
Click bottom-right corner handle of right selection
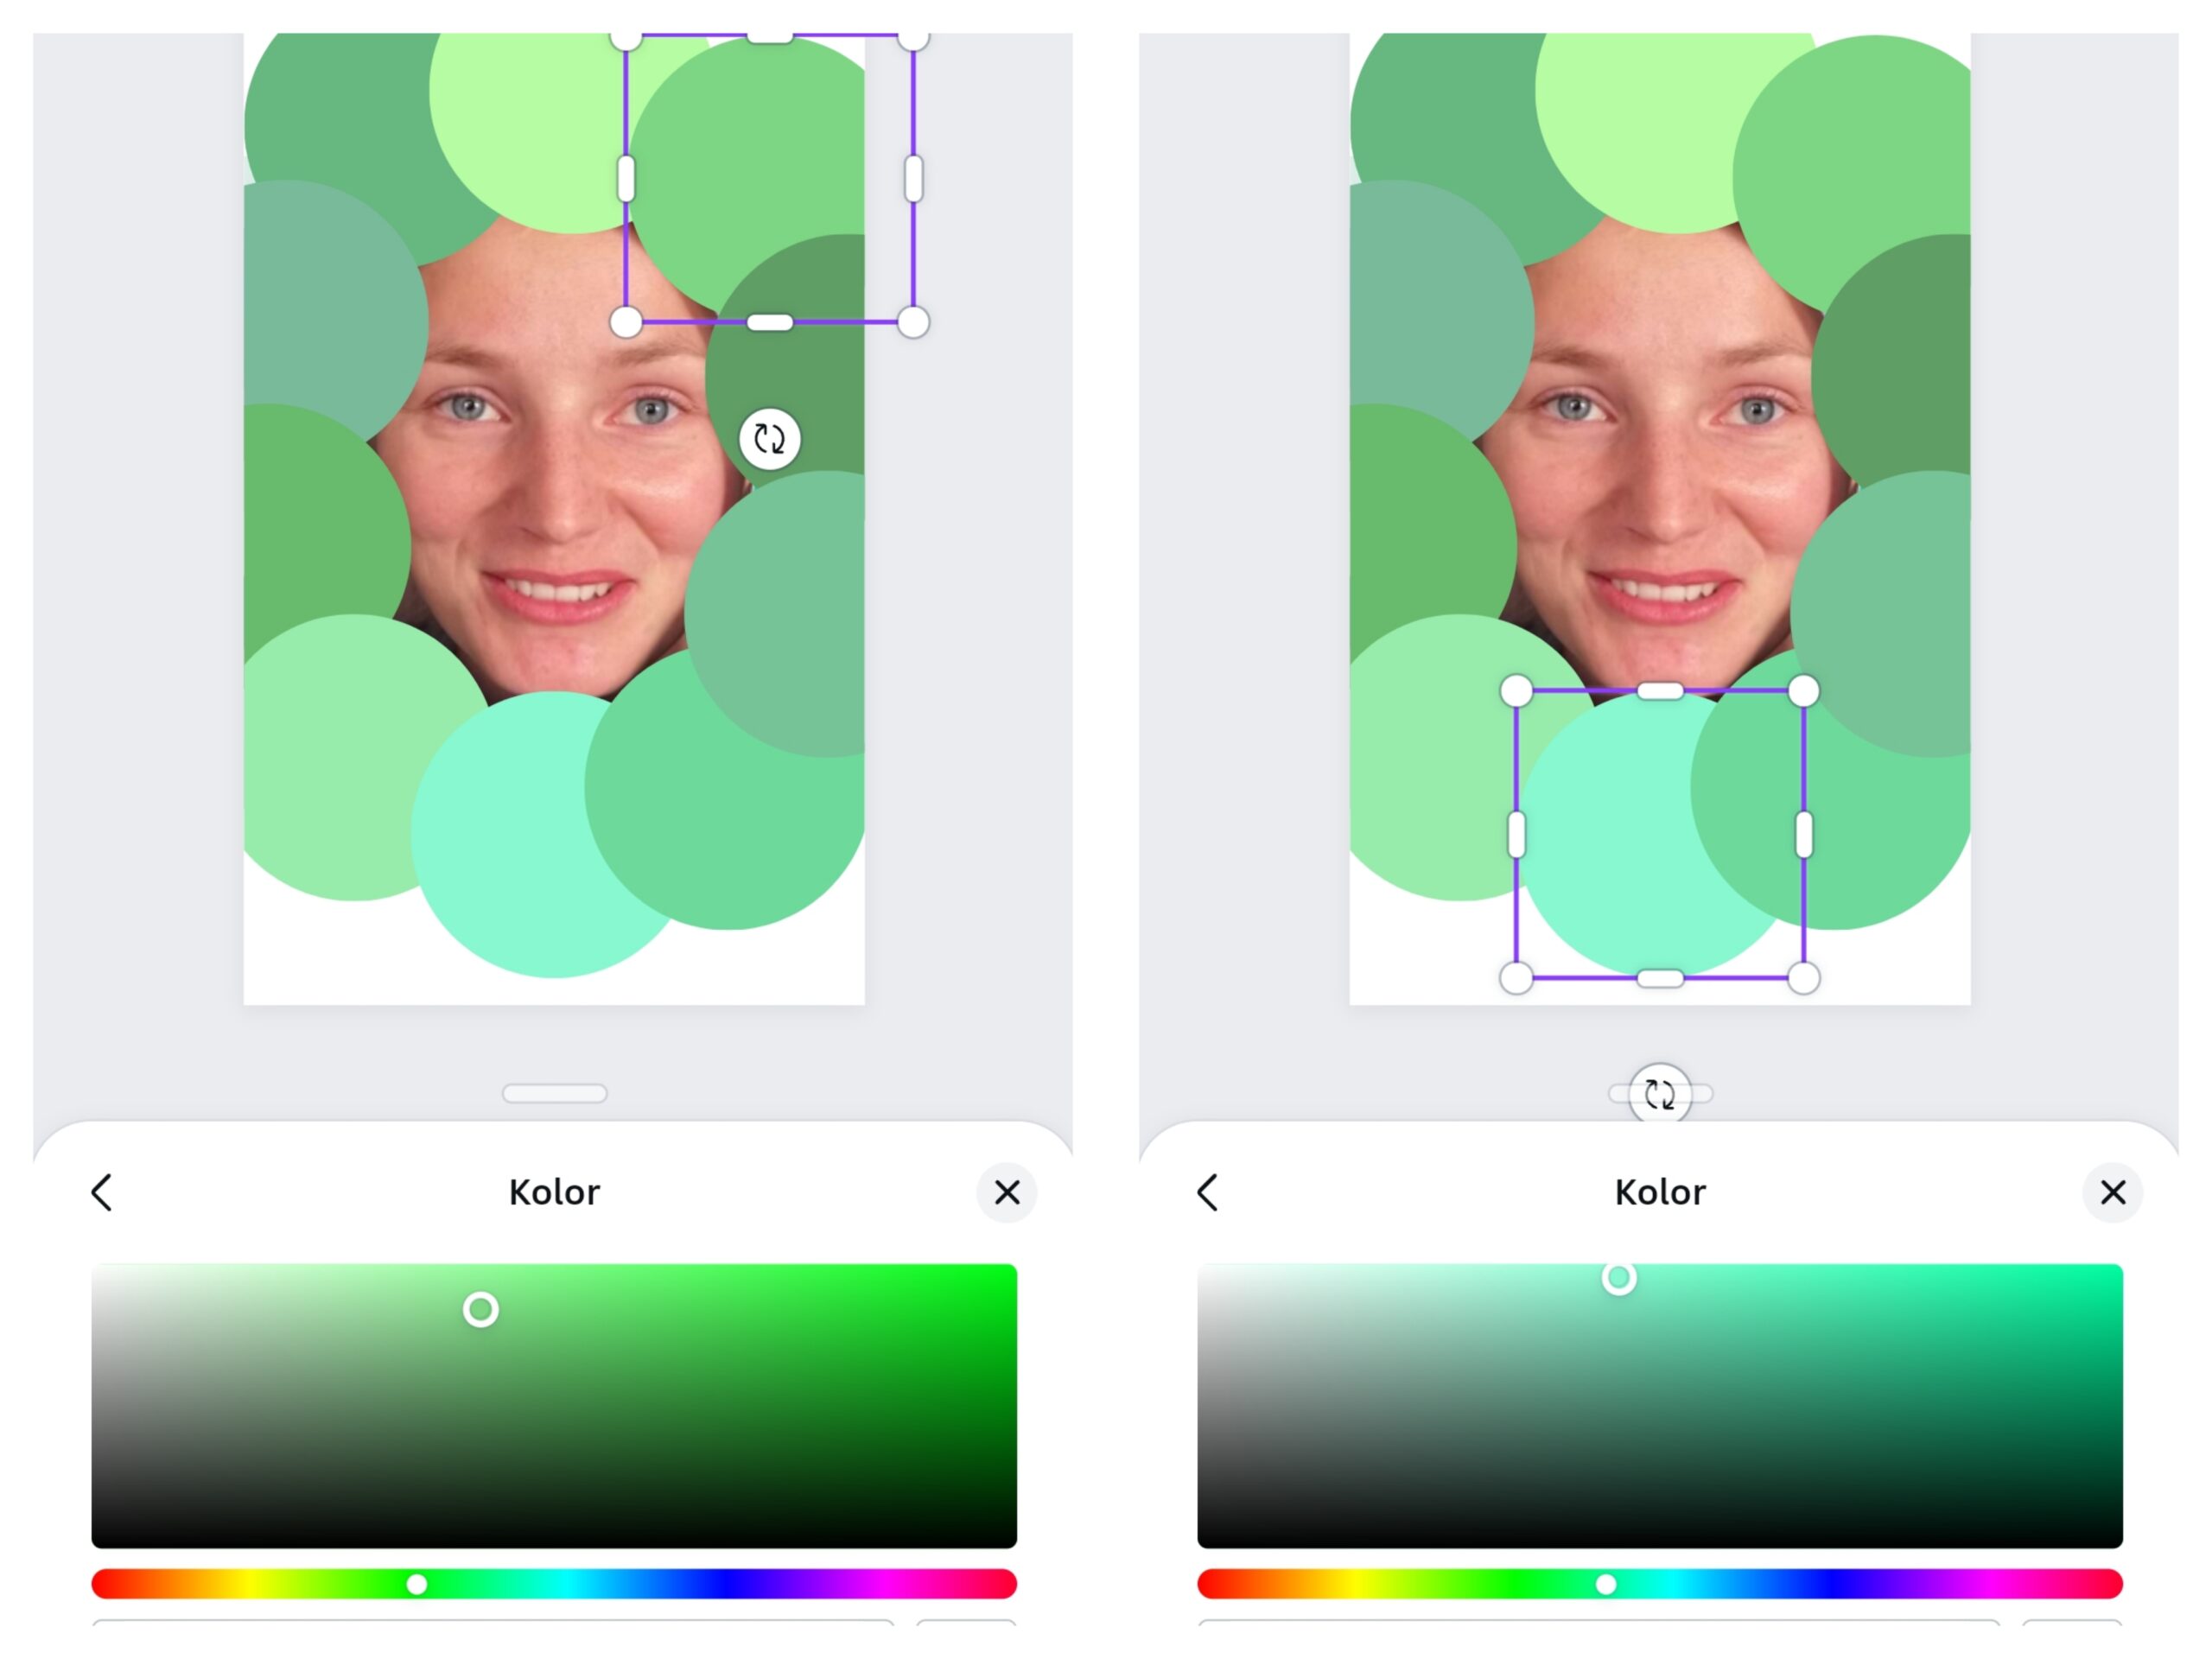tap(1803, 978)
